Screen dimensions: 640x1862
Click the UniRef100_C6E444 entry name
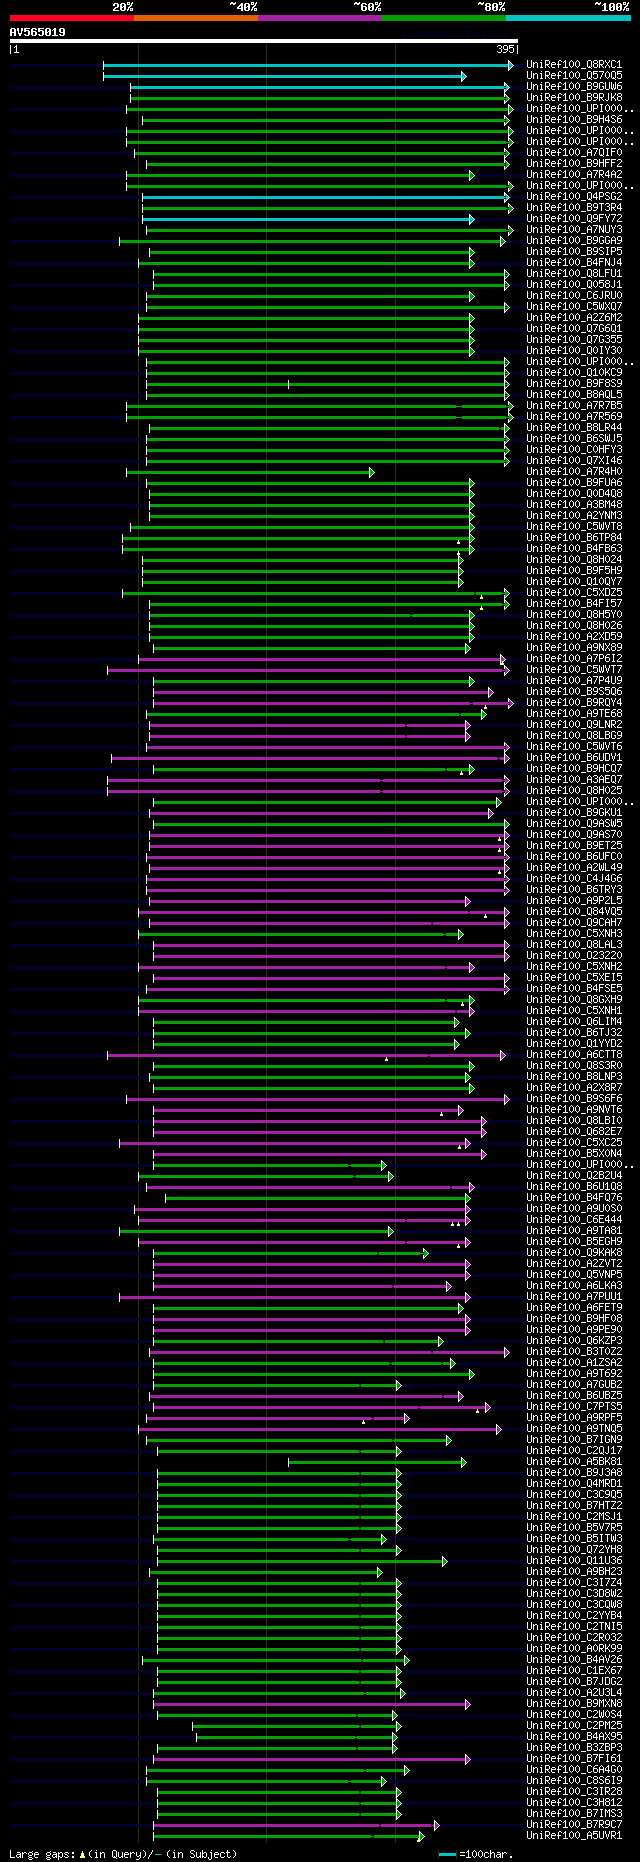(574, 1220)
